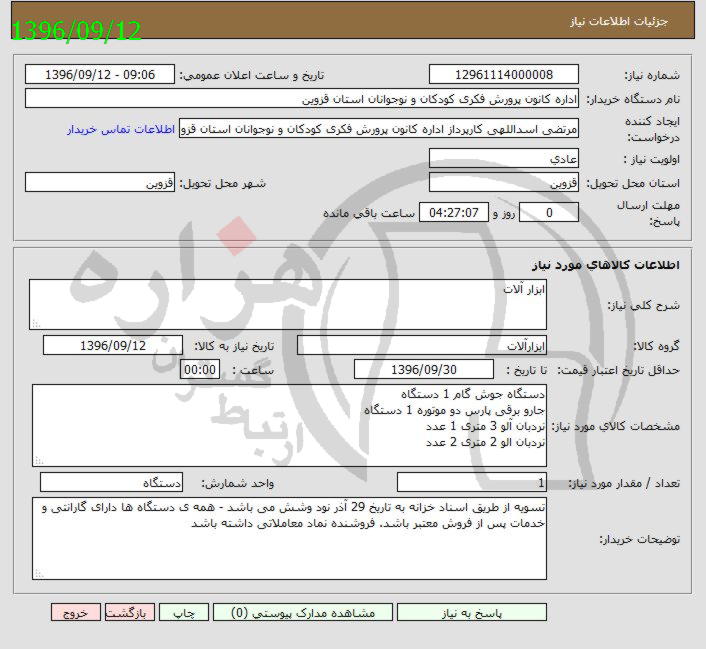
Task: Click the ساعت field showing 00:00
Action: pyautogui.click(x=200, y=369)
